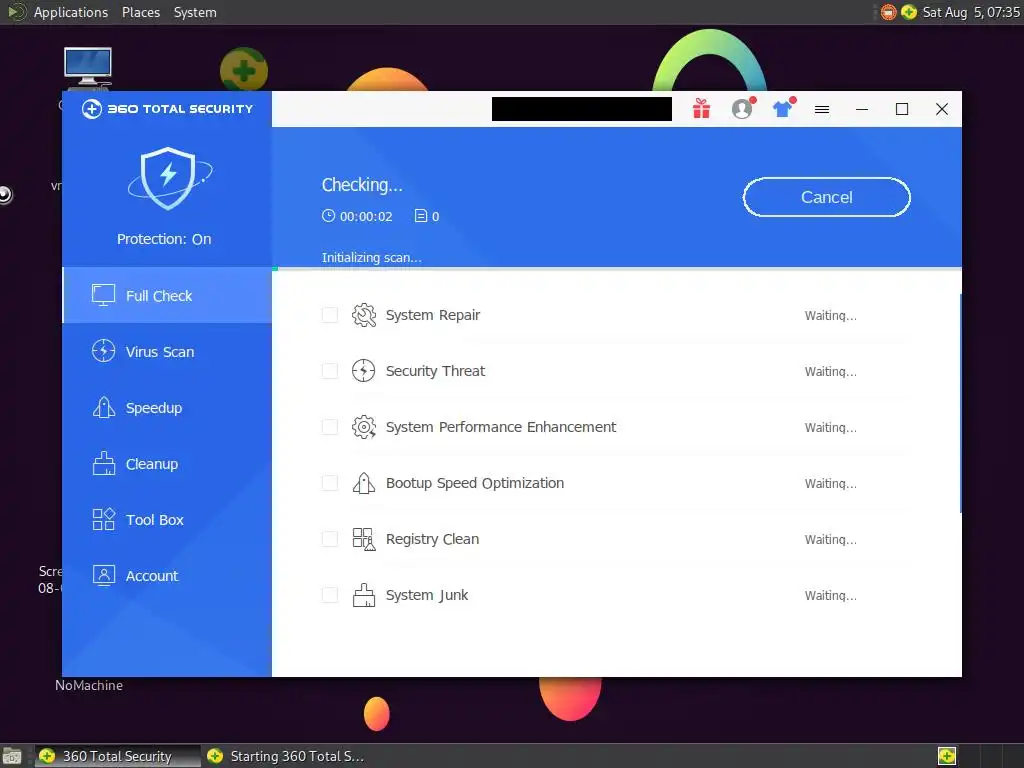This screenshot has height=768, width=1024.
Task: Click the 360 tray icon near clock
Action: tap(909, 12)
